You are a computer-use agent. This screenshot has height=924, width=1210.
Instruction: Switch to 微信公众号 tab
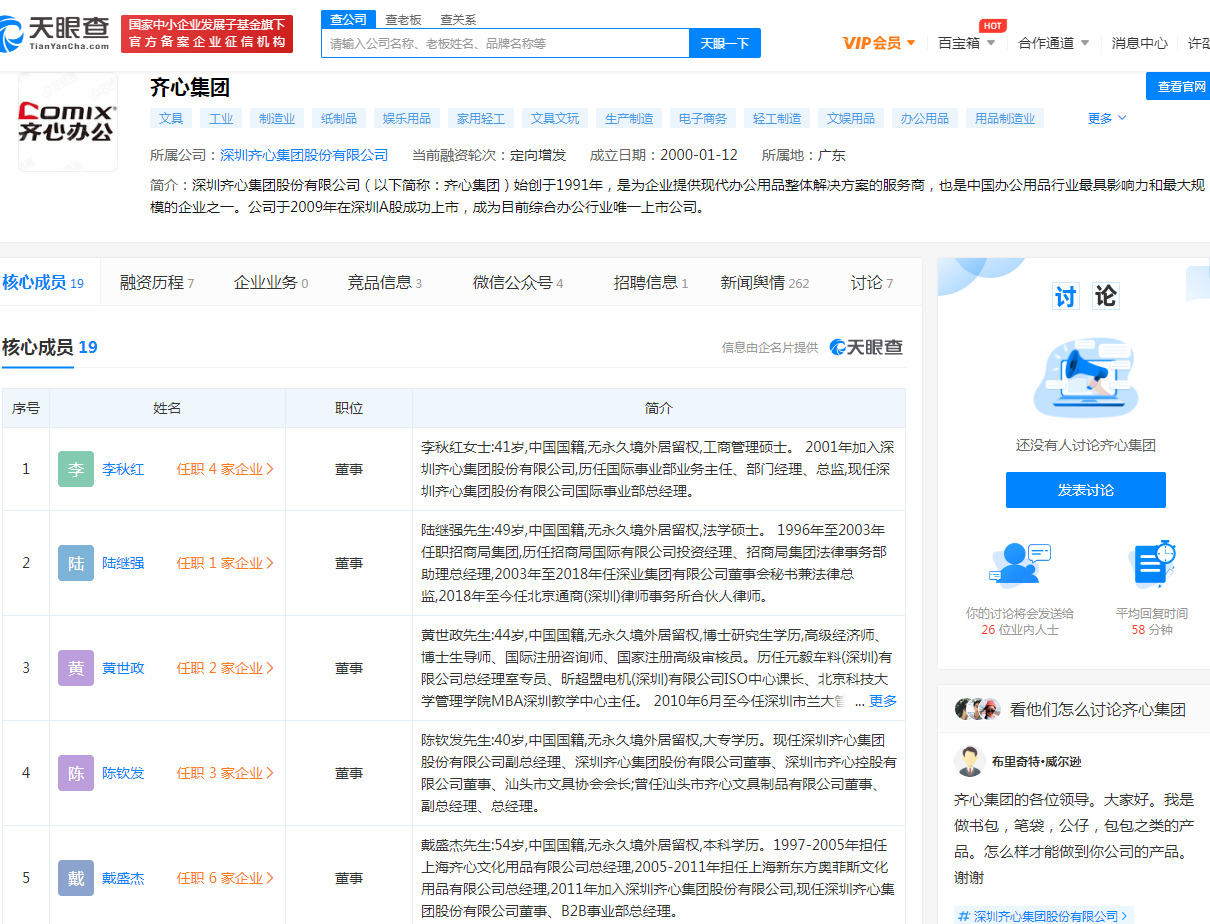tap(518, 283)
